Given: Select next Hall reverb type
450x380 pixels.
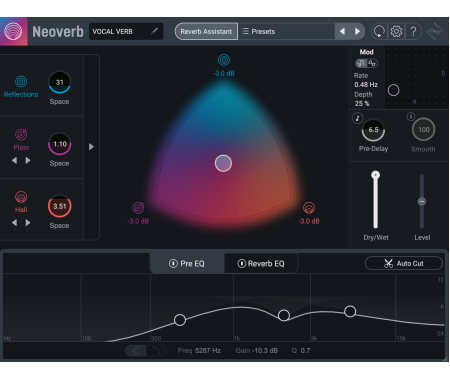Looking at the screenshot, I should (x=28, y=222).
